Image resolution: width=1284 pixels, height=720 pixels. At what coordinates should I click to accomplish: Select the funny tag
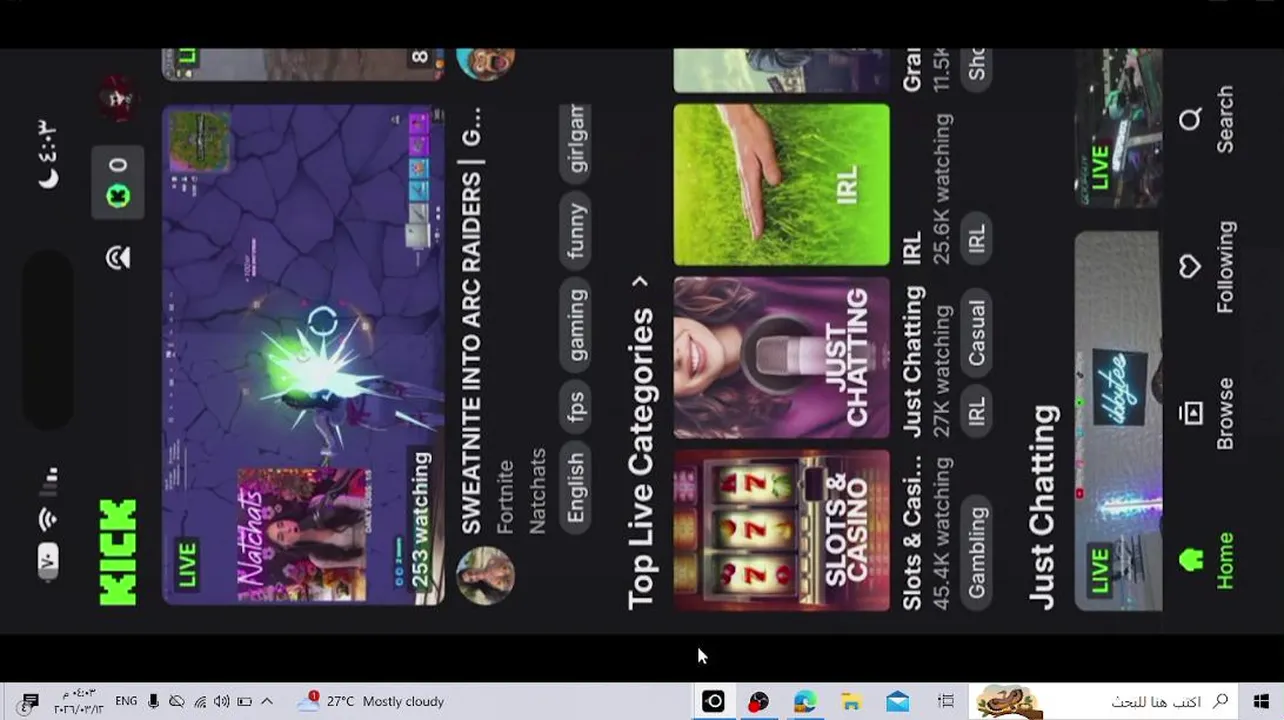[x=575, y=232]
